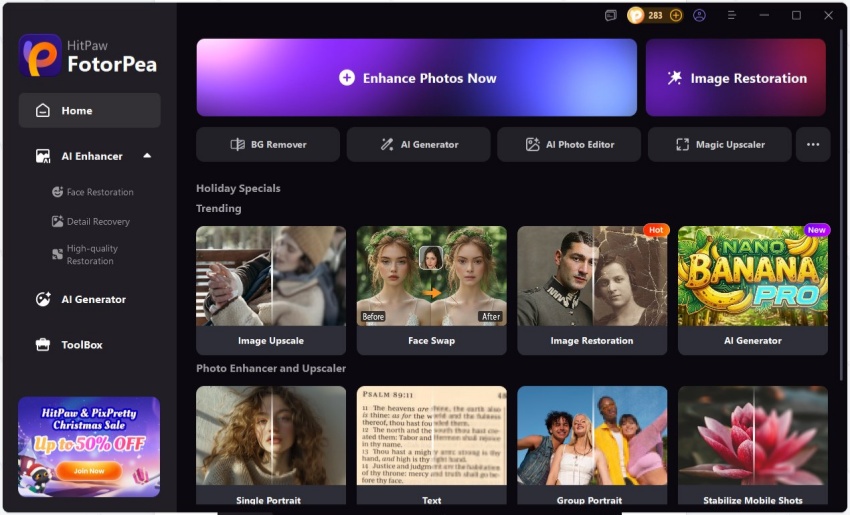Viewport: 850px width, 515px height.
Task: Select the AI Enhancer sidebar menu item
Action: pyautogui.click(x=89, y=156)
